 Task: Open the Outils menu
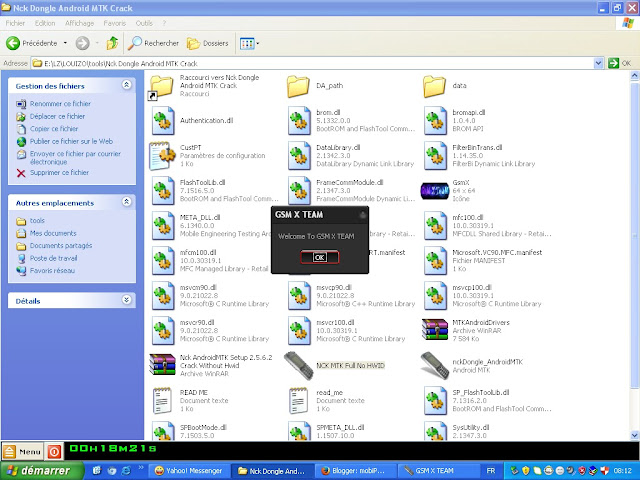tap(144, 23)
